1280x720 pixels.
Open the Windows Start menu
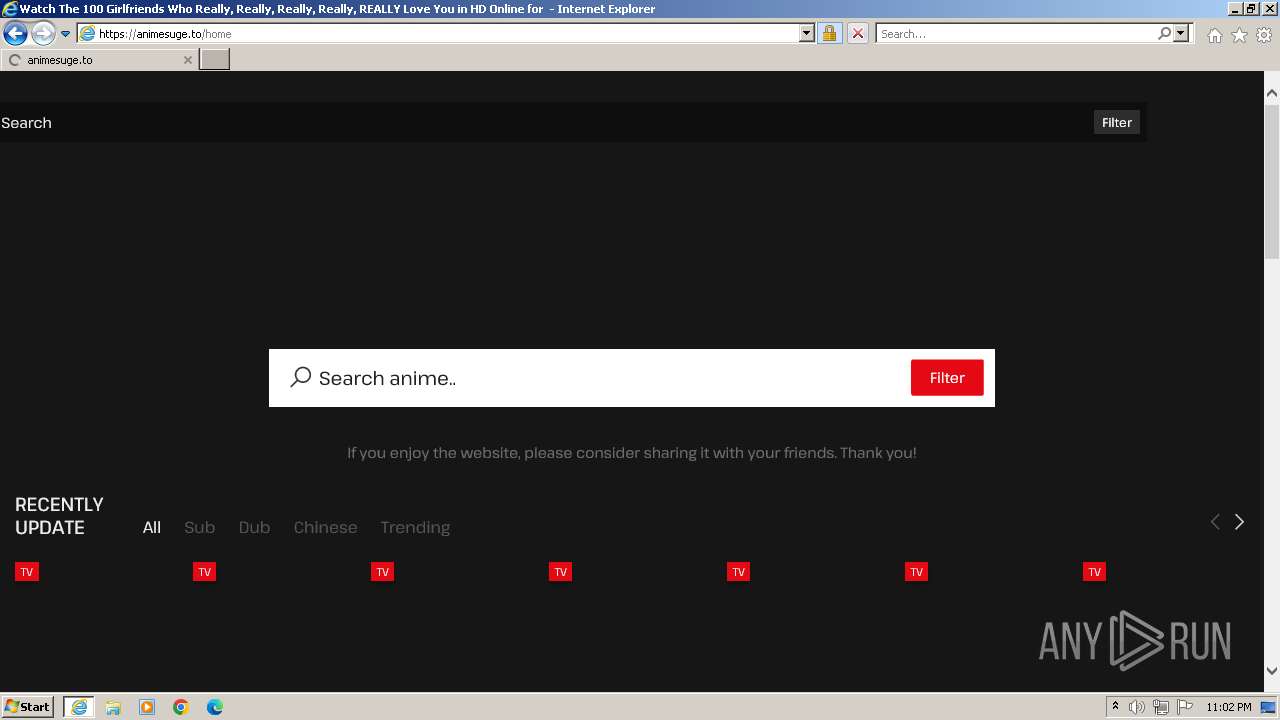pos(27,706)
